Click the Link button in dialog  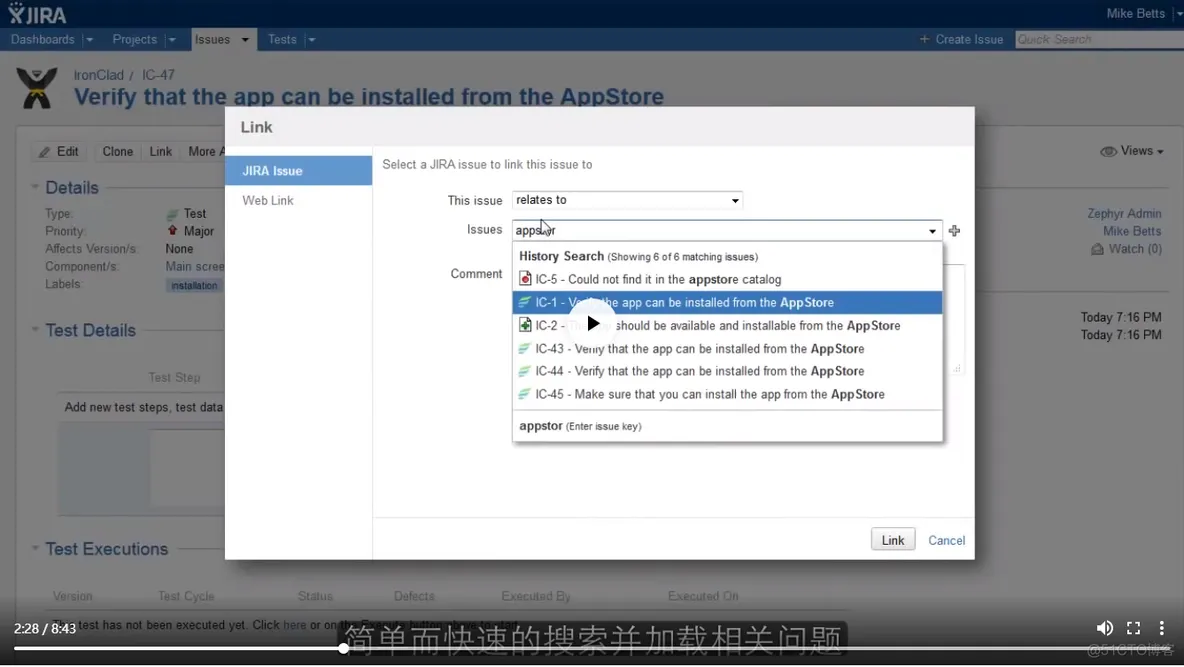coord(893,539)
